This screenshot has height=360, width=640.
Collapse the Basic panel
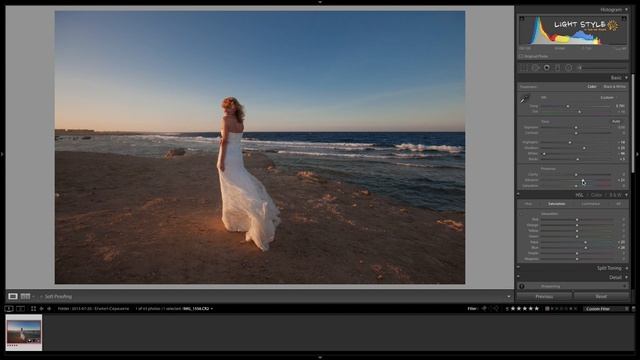627,78
